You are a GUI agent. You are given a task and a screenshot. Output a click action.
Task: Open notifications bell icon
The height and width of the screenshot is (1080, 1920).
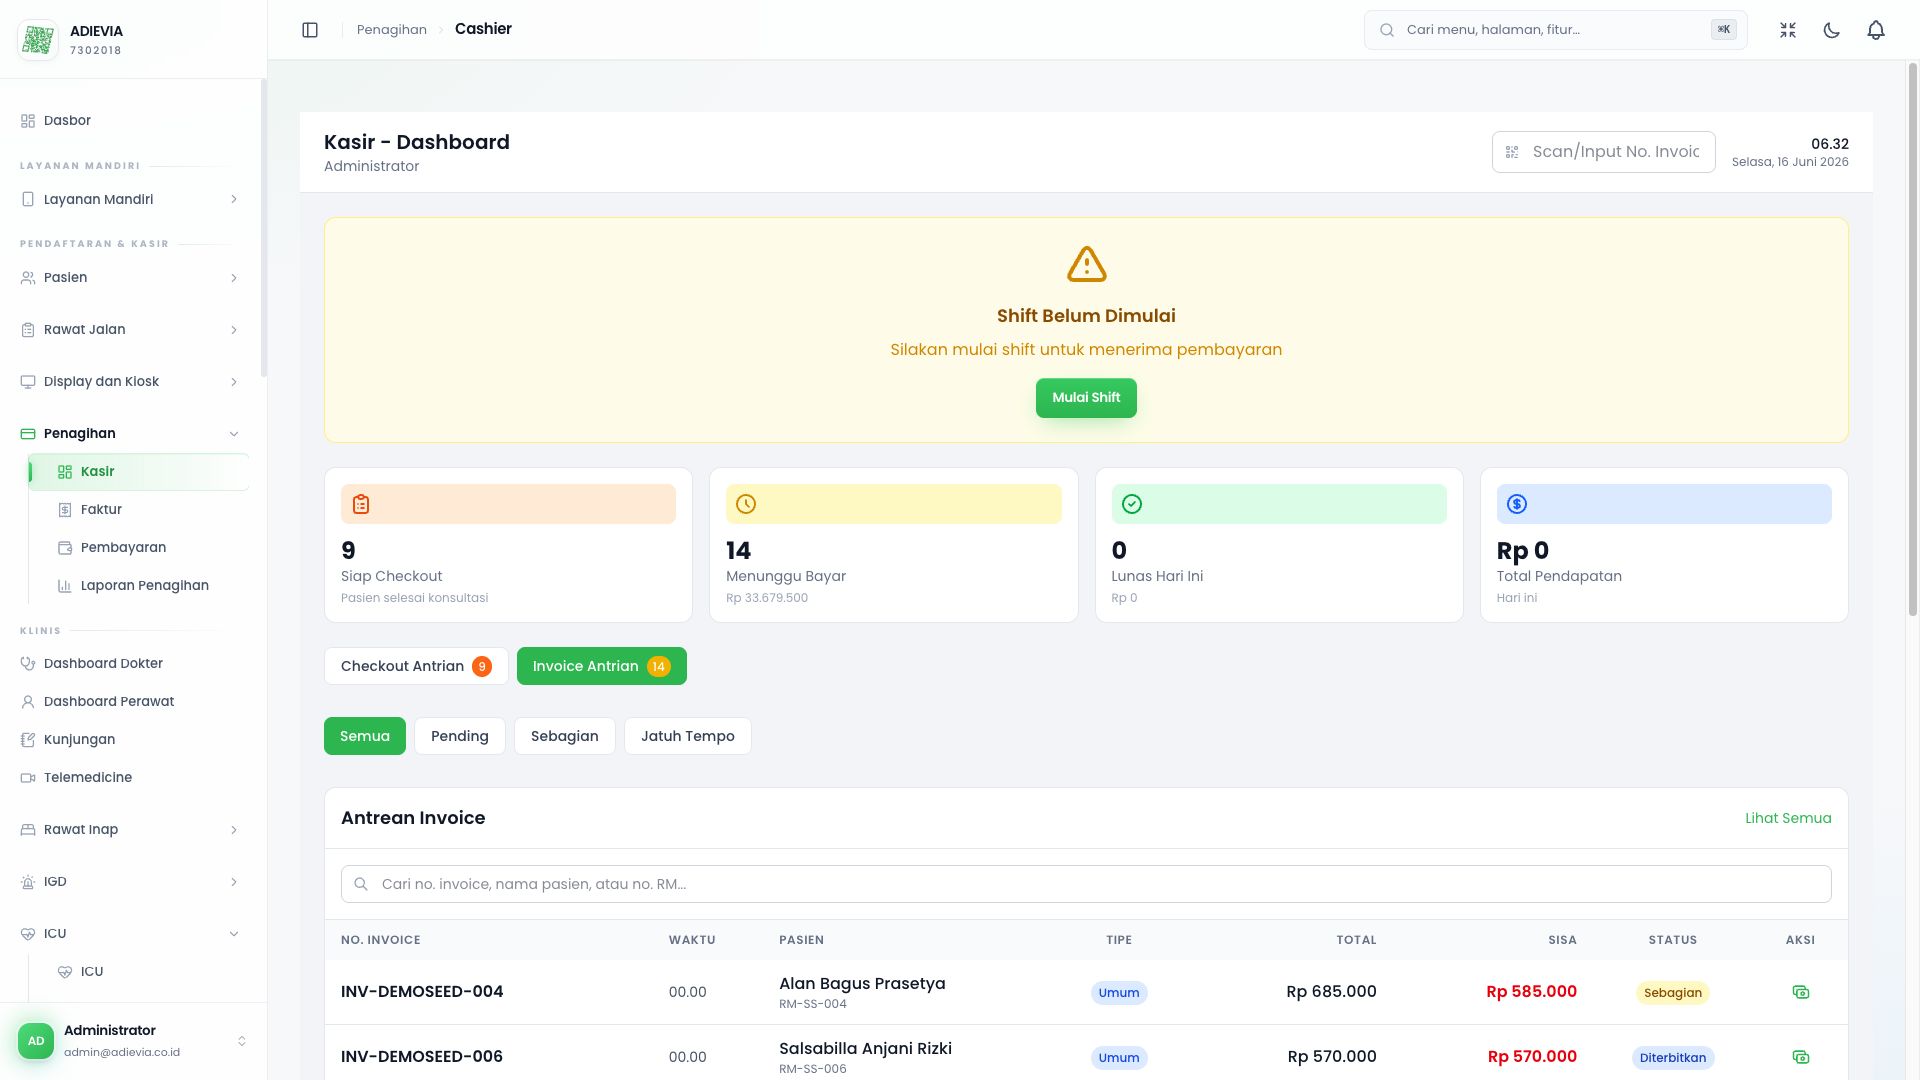coord(1876,30)
